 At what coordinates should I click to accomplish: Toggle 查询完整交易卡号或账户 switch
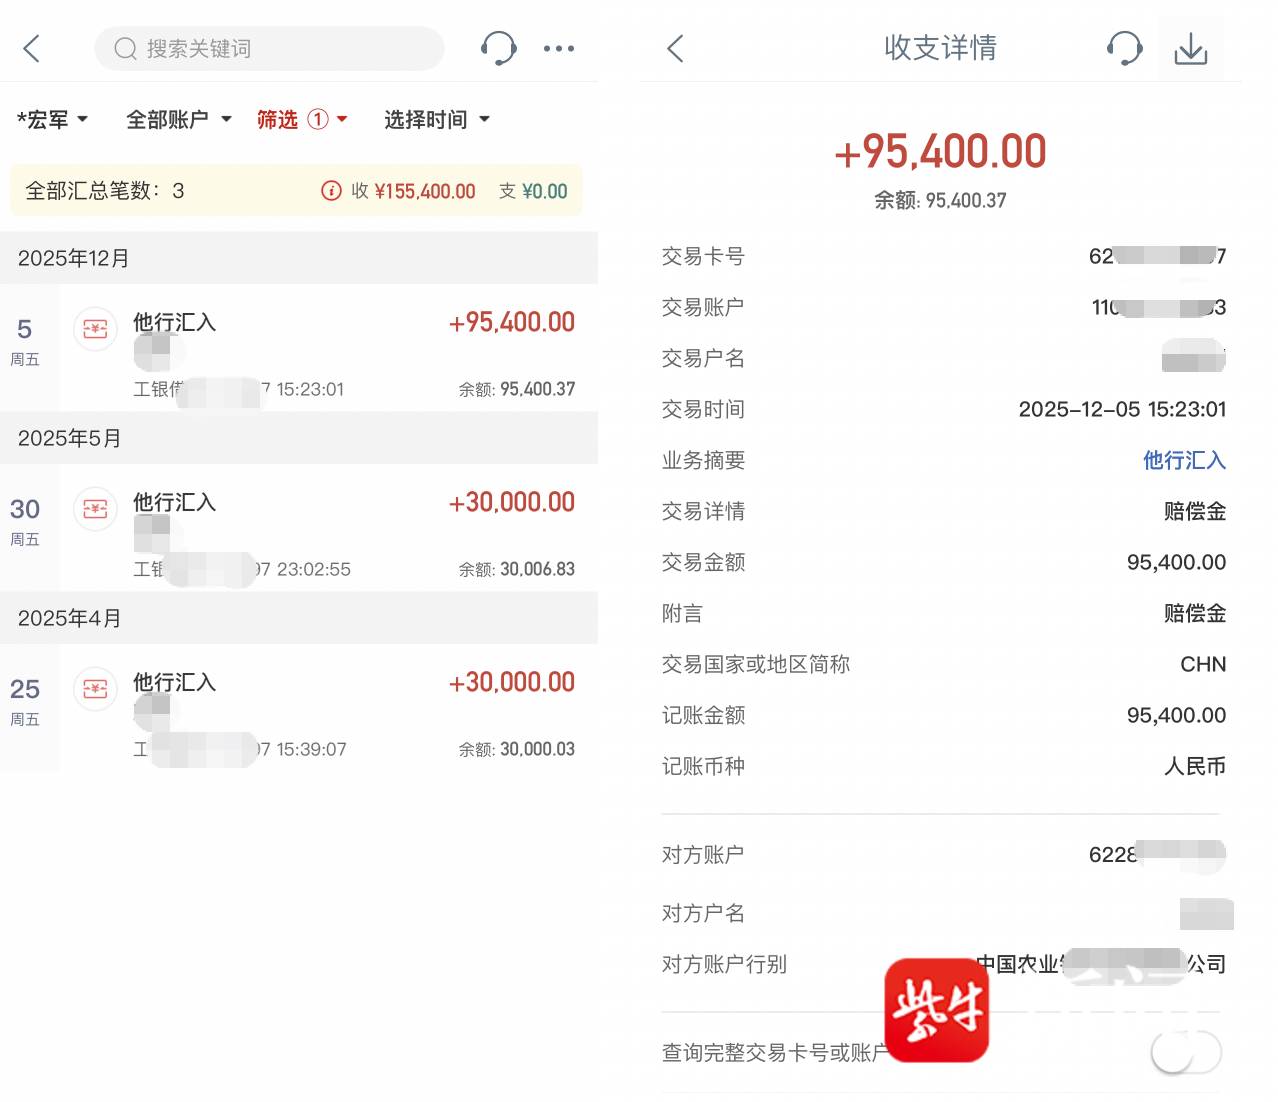tap(1186, 1052)
